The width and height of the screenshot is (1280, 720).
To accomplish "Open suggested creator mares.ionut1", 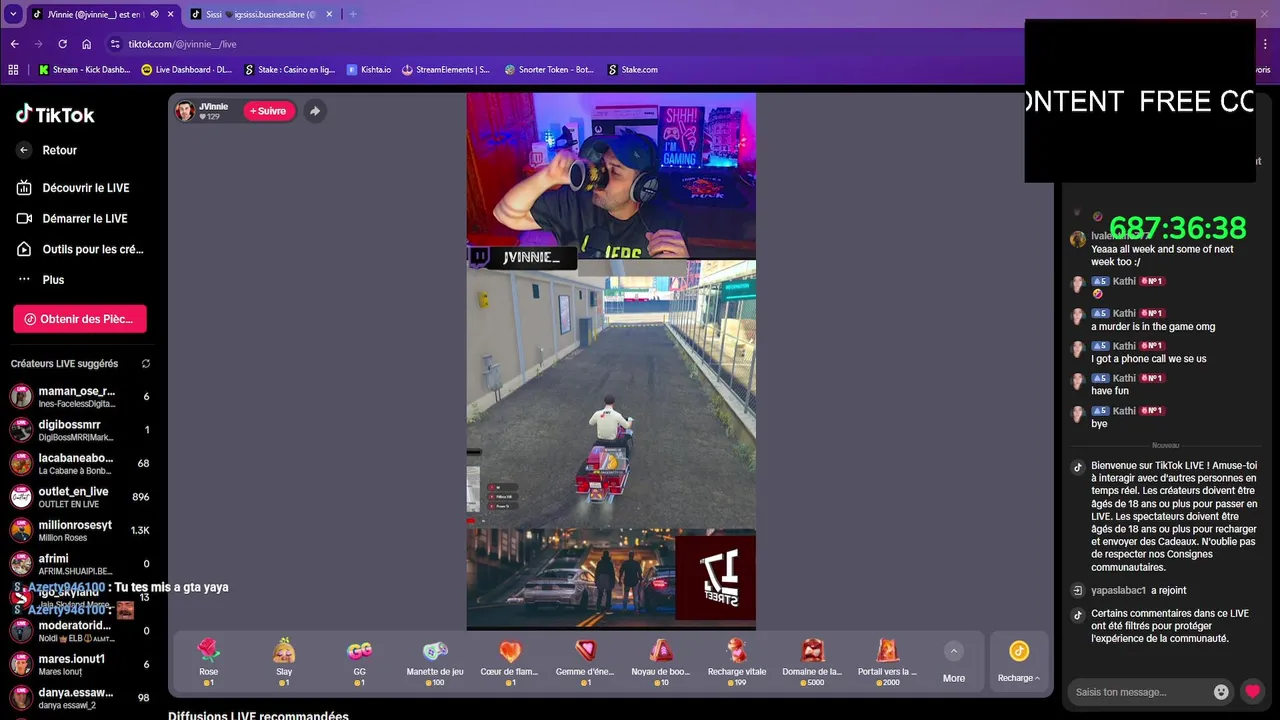I will 78,665.
